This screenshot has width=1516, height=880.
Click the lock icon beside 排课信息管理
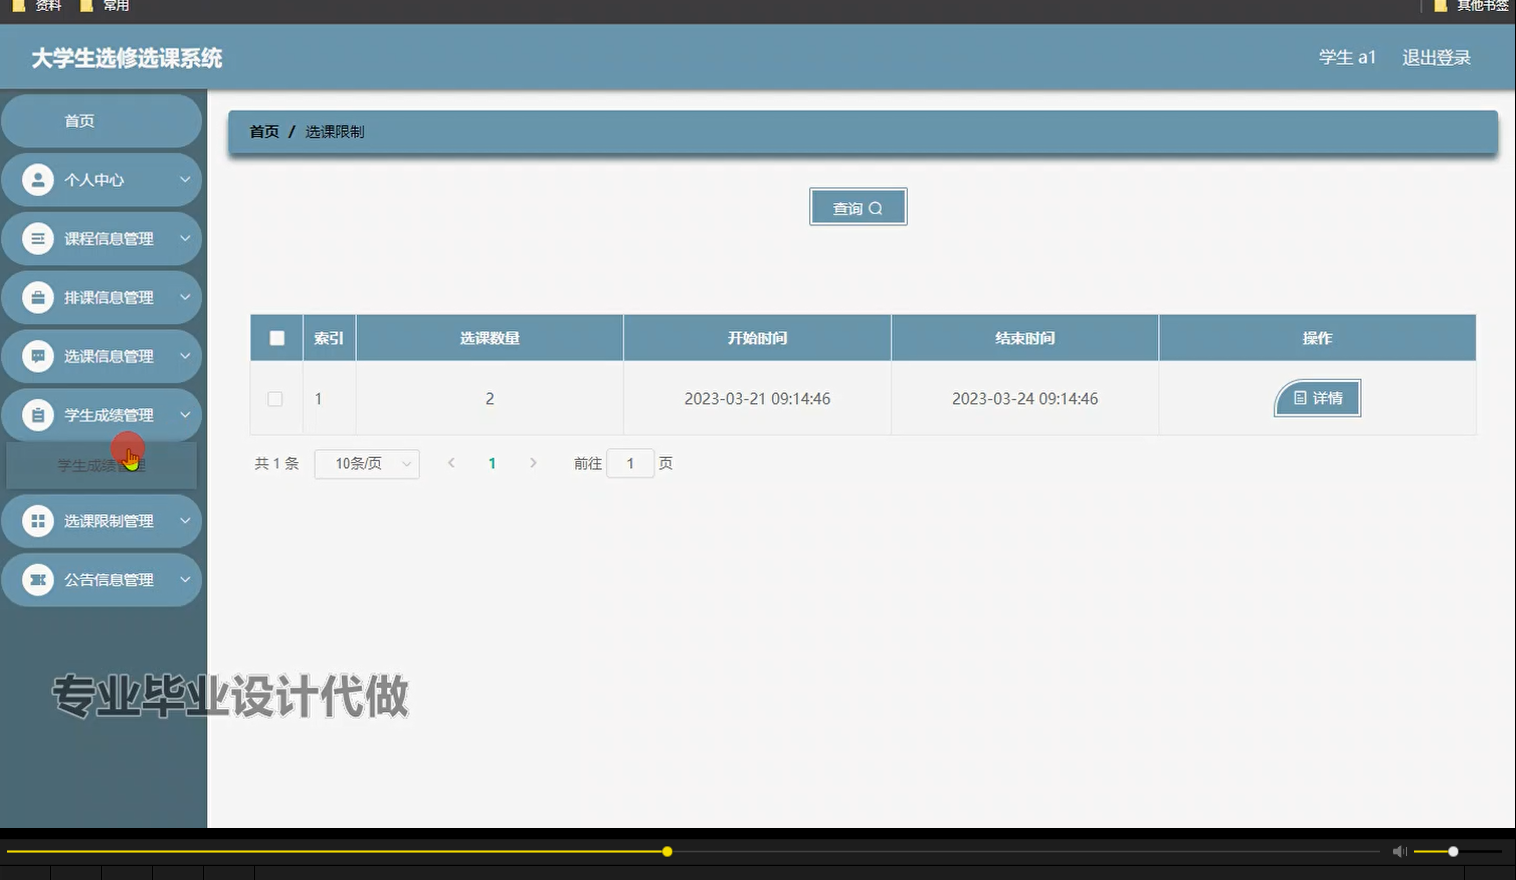(37, 297)
